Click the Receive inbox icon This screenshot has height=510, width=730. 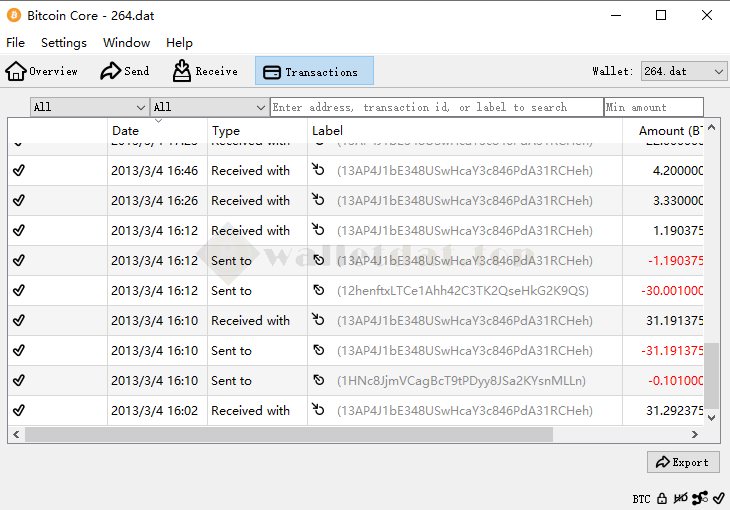[182, 71]
